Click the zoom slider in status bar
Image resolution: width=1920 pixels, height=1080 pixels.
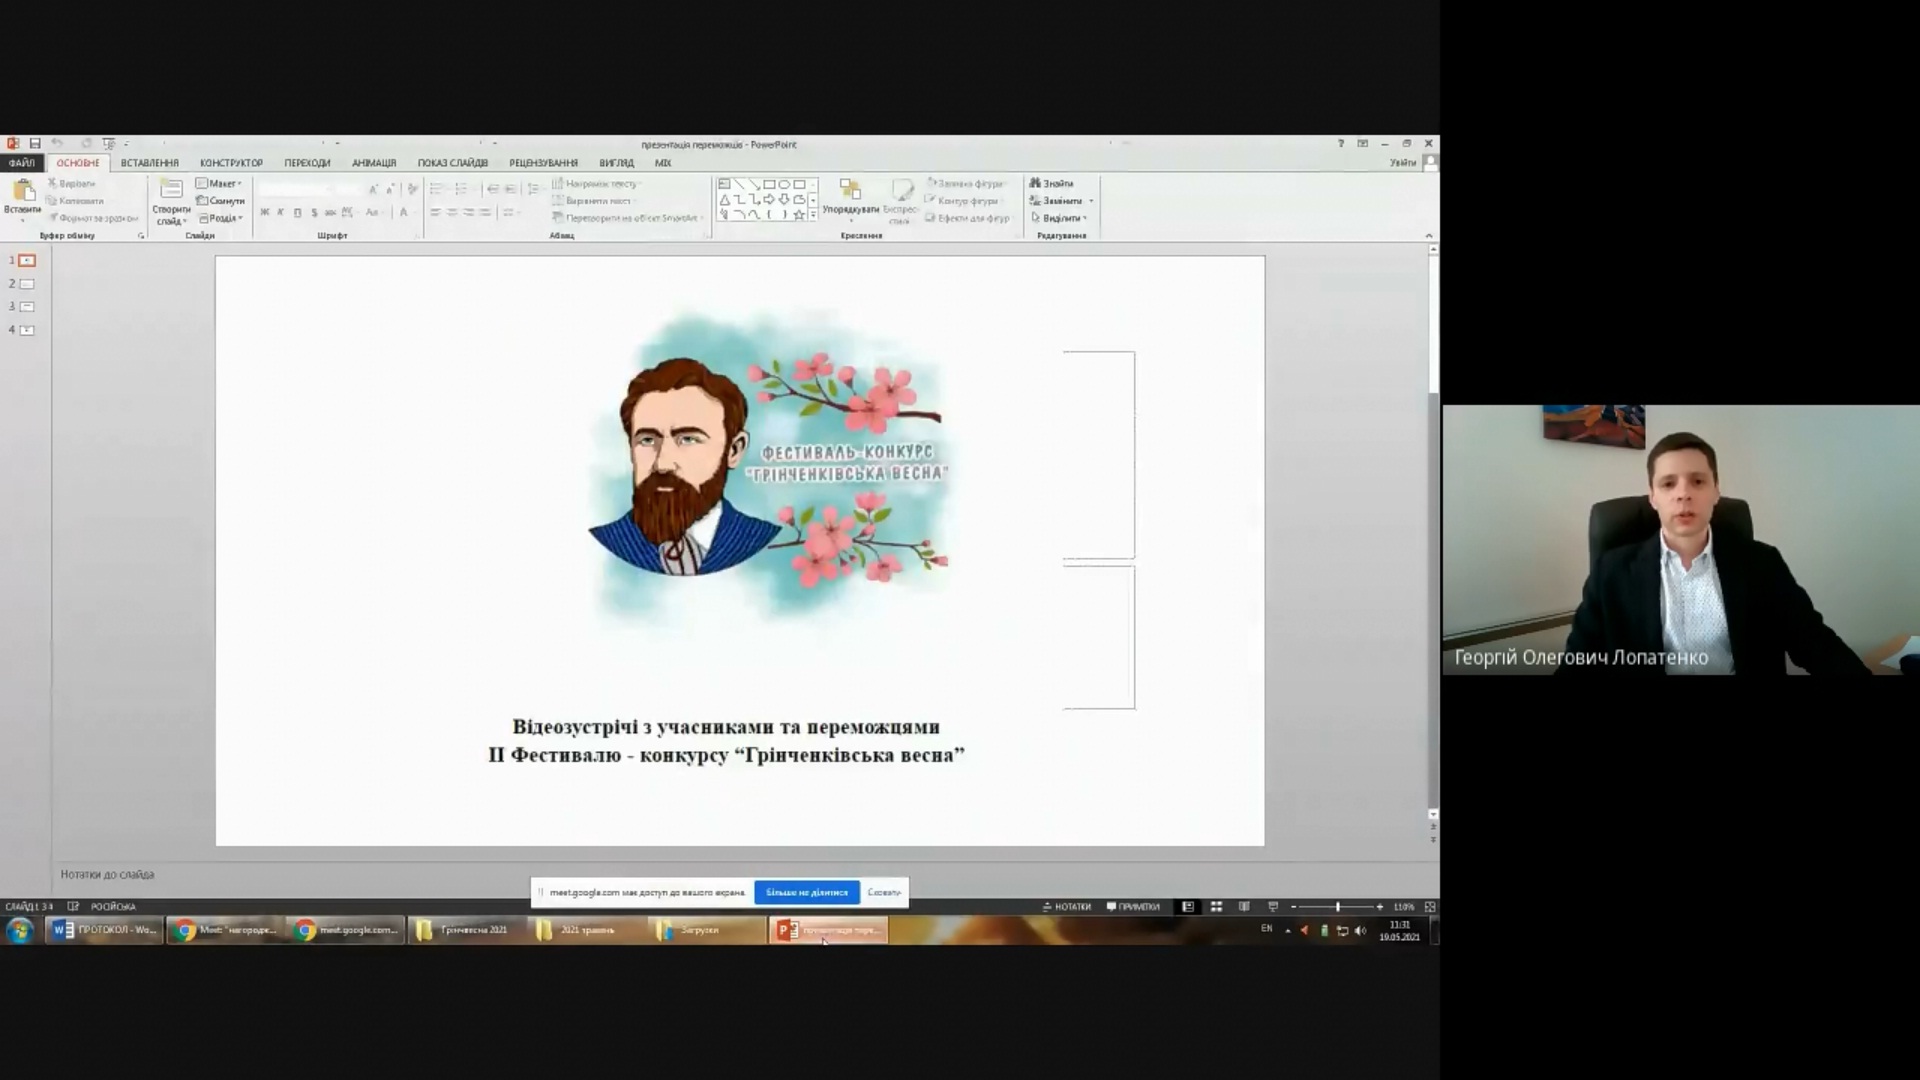[x=1337, y=907]
